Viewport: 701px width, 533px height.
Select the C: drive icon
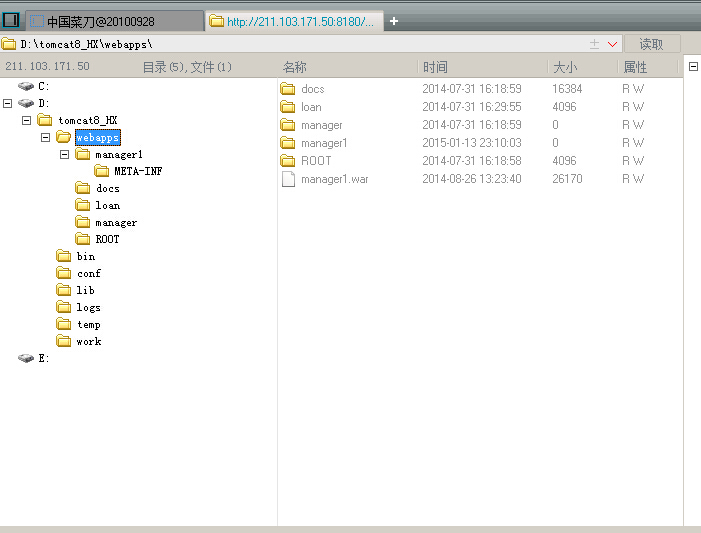coord(26,86)
